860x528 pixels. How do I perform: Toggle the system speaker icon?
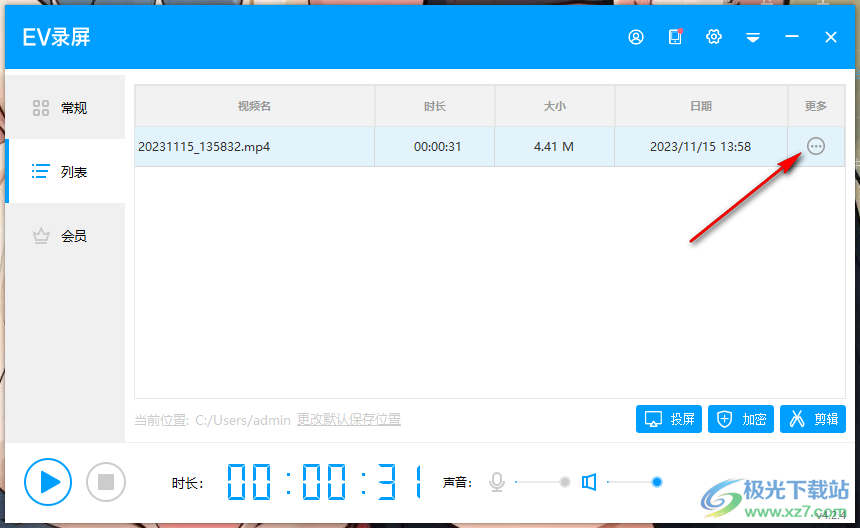(x=589, y=482)
